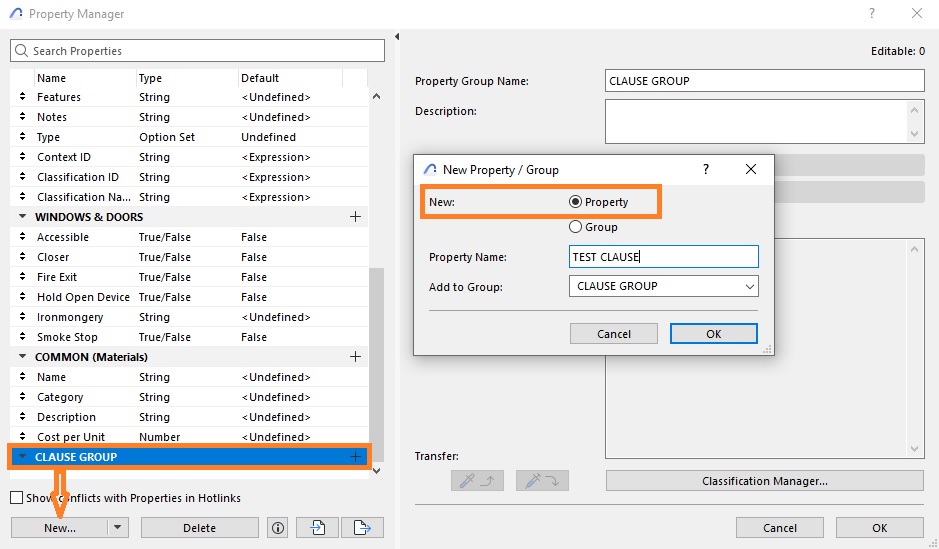Add property to COMMON (Materials) group

click(x=355, y=357)
